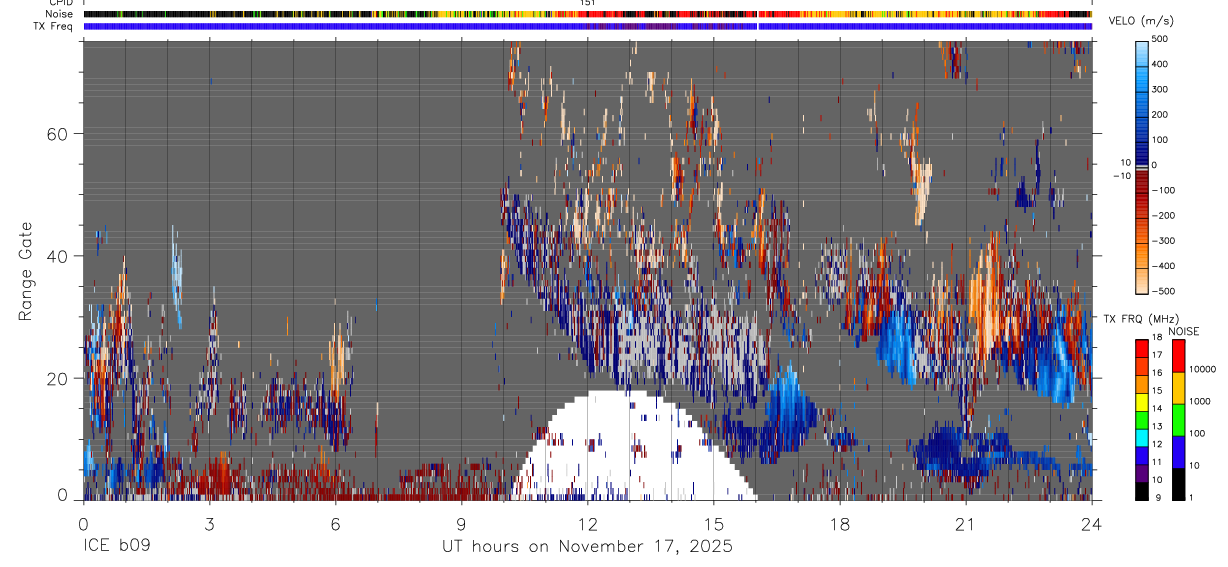Click the "1000" tick on NOISE colorbar

point(1201,401)
